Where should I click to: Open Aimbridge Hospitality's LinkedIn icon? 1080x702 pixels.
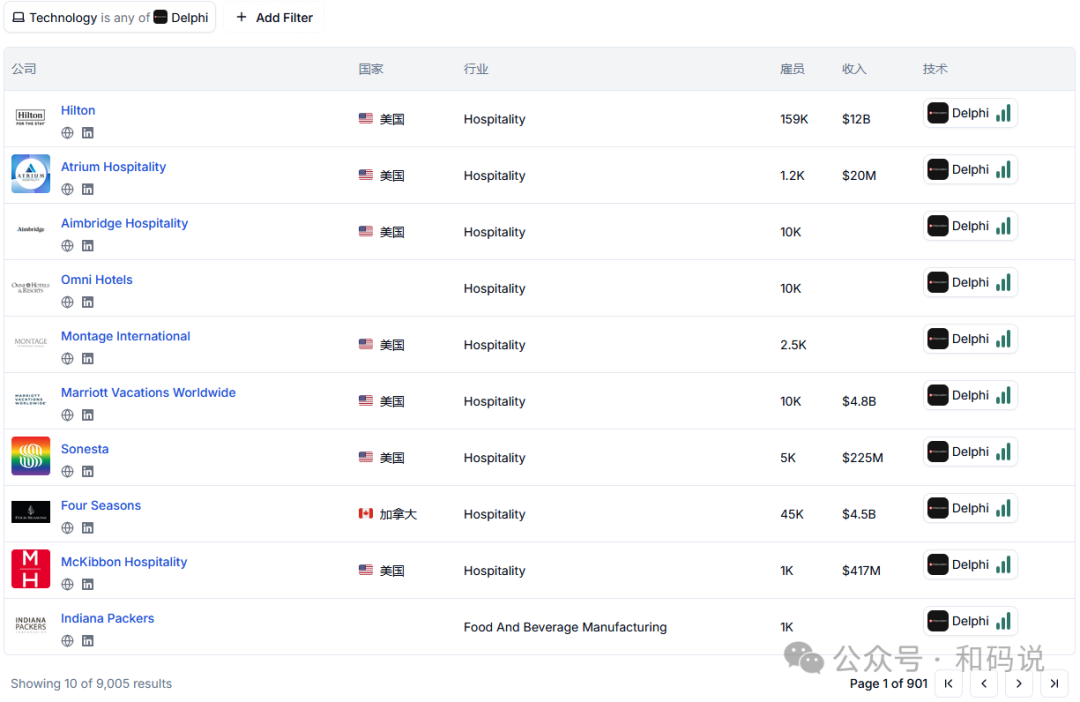point(87,246)
